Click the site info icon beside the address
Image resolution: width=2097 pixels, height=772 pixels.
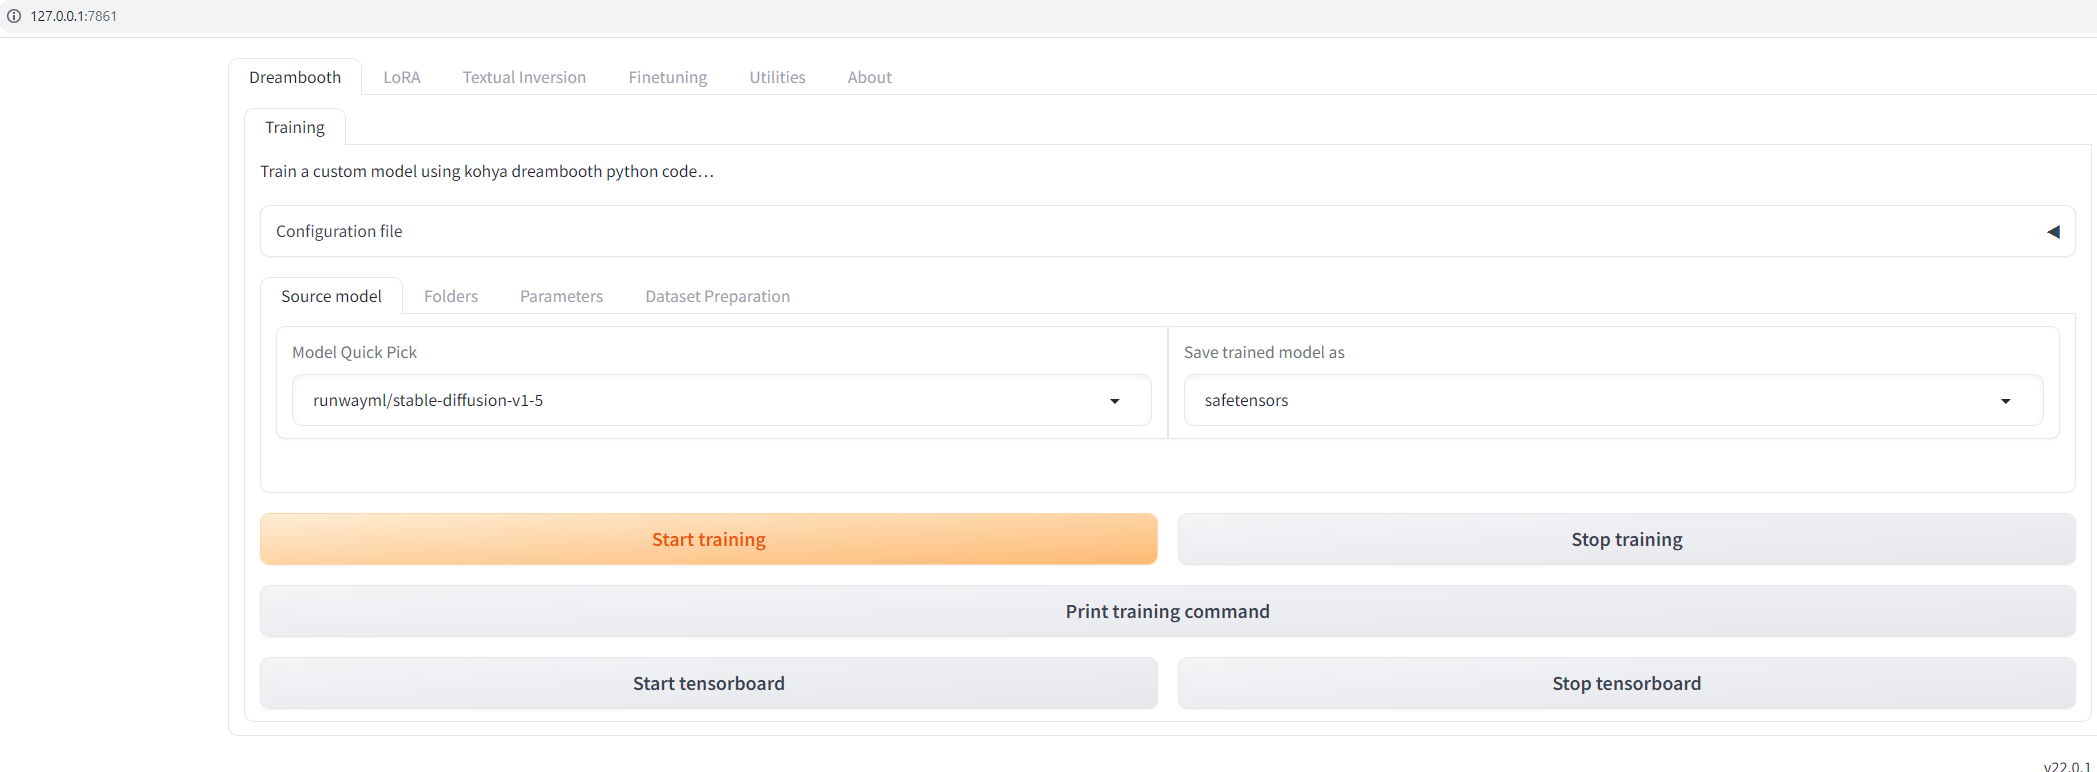click(14, 16)
